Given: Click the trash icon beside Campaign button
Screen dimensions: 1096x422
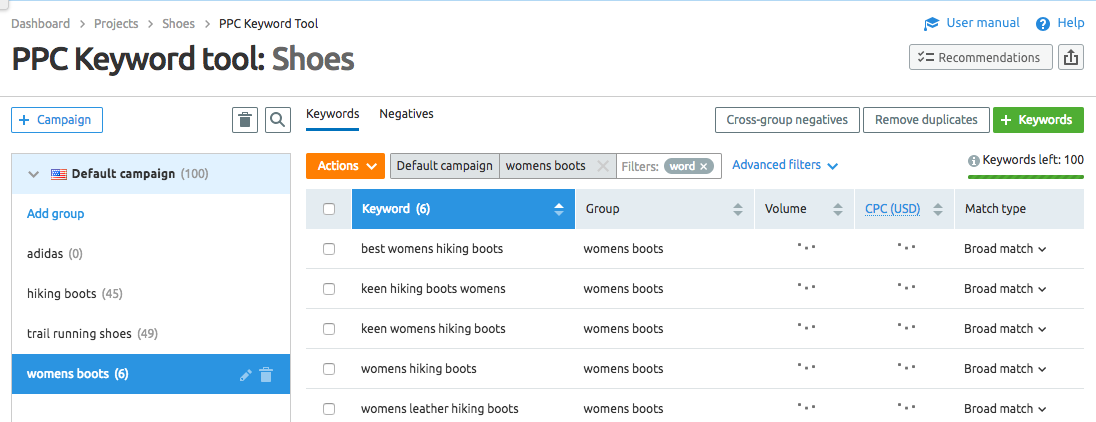Looking at the screenshot, I should point(244,120).
